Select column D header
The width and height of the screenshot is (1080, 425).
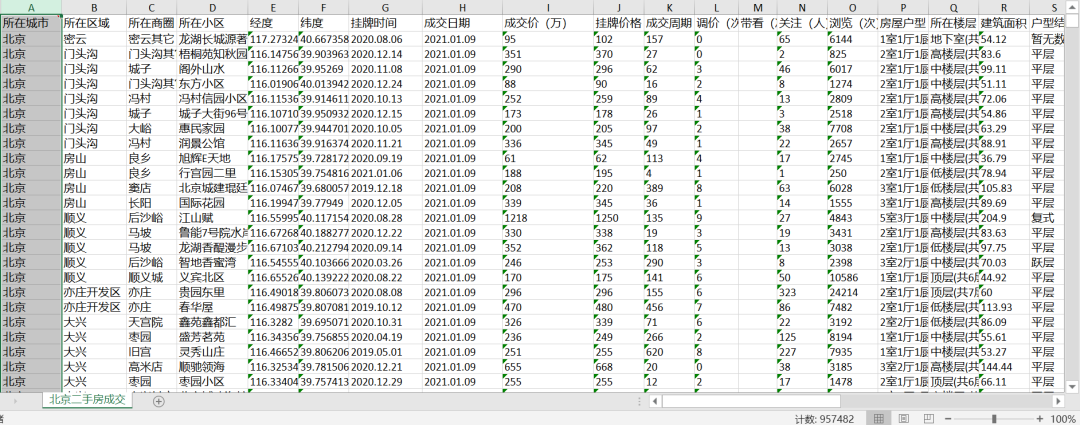(x=212, y=8)
